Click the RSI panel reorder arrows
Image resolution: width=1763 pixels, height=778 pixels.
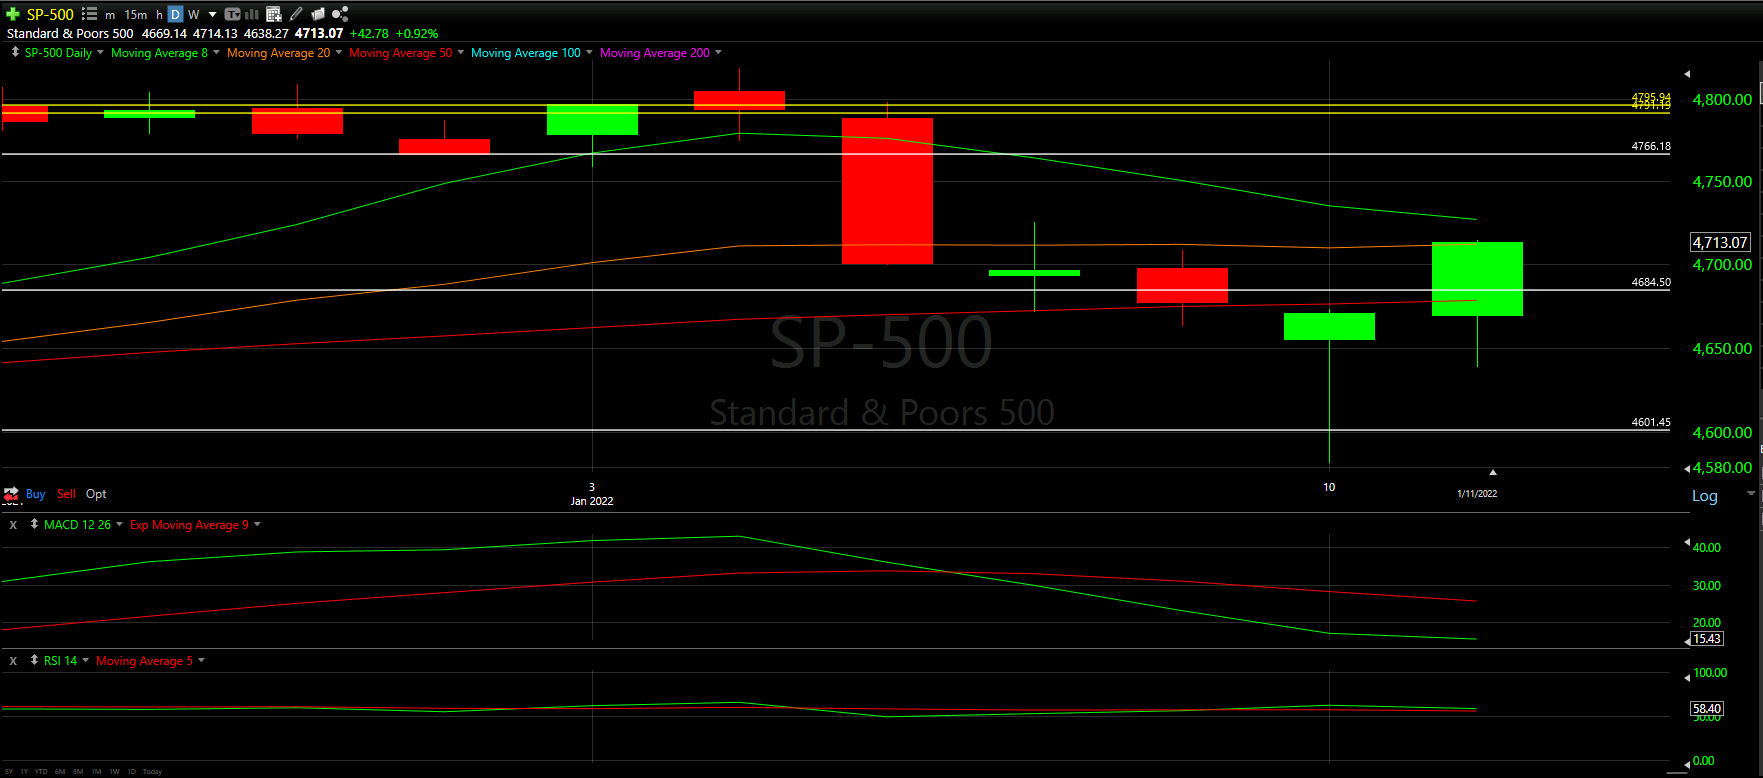pyautogui.click(x=34, y=660)
